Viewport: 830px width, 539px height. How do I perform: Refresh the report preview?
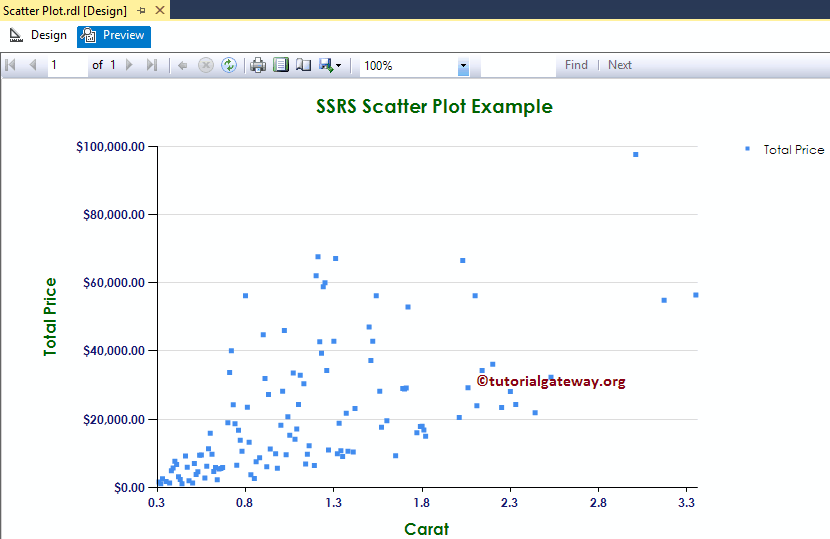[229, 65]
